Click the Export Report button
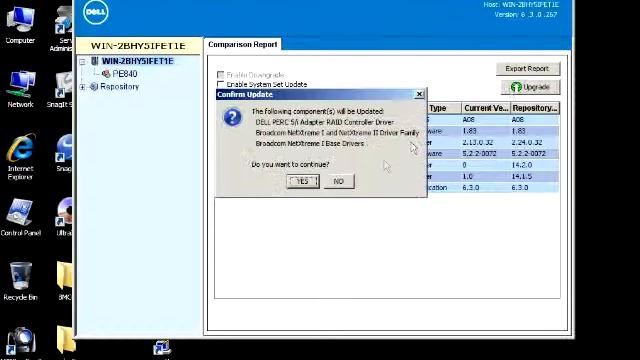 (x=527, y=69)
